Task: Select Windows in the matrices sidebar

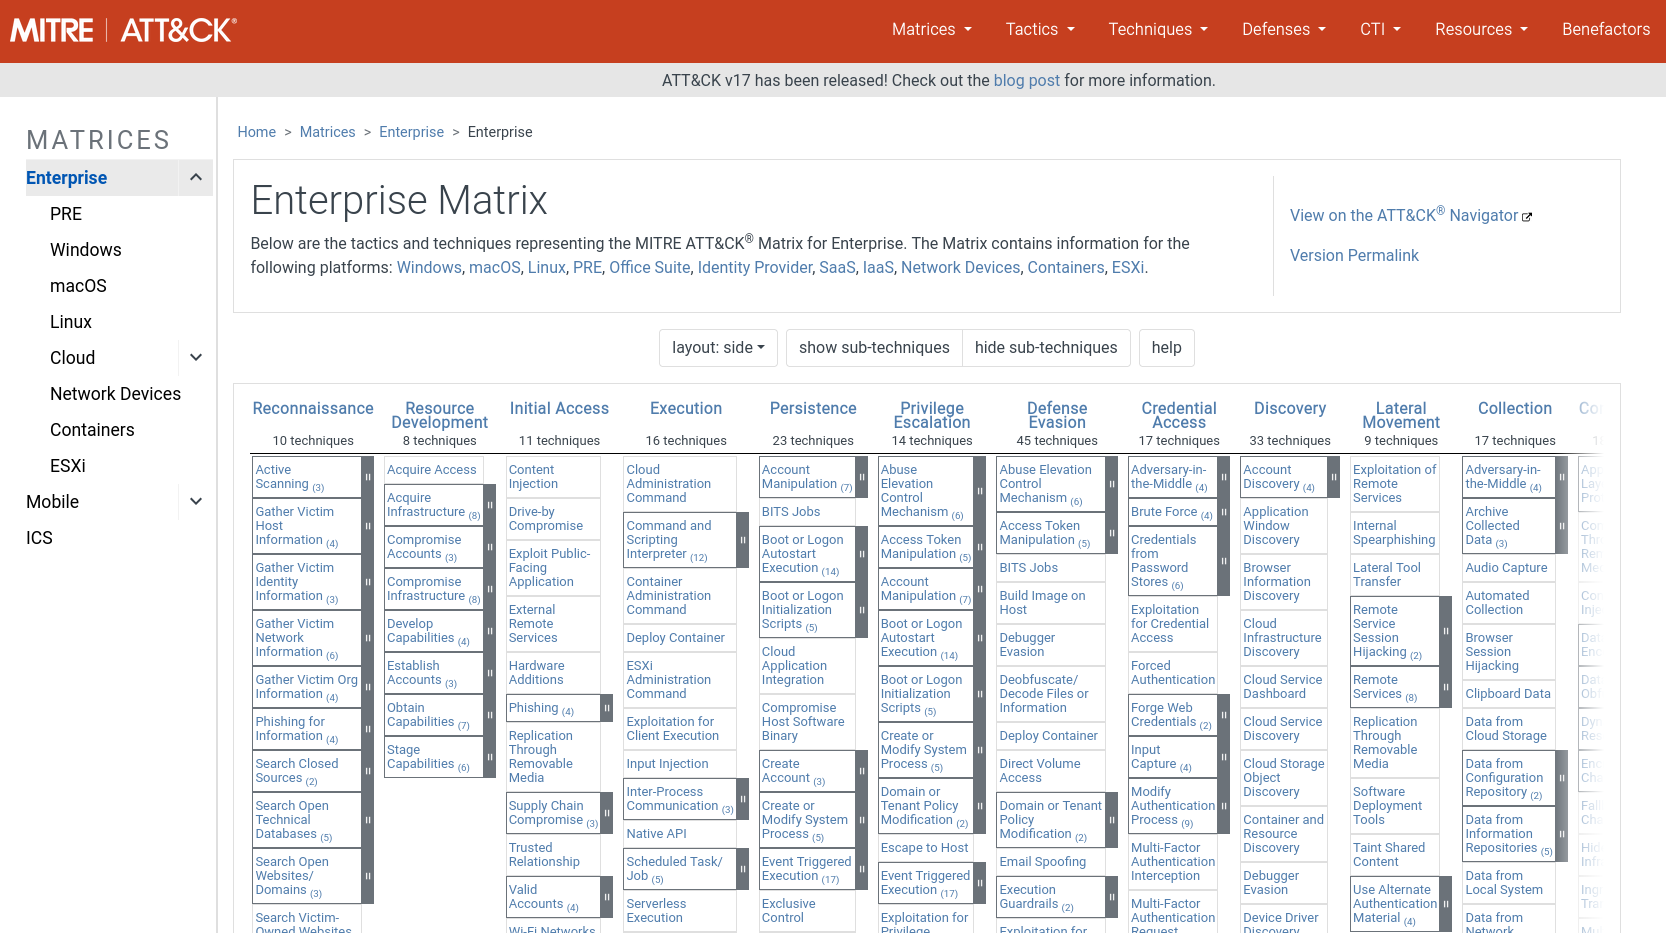Action: pyautogui.click(x=86, y=250)
